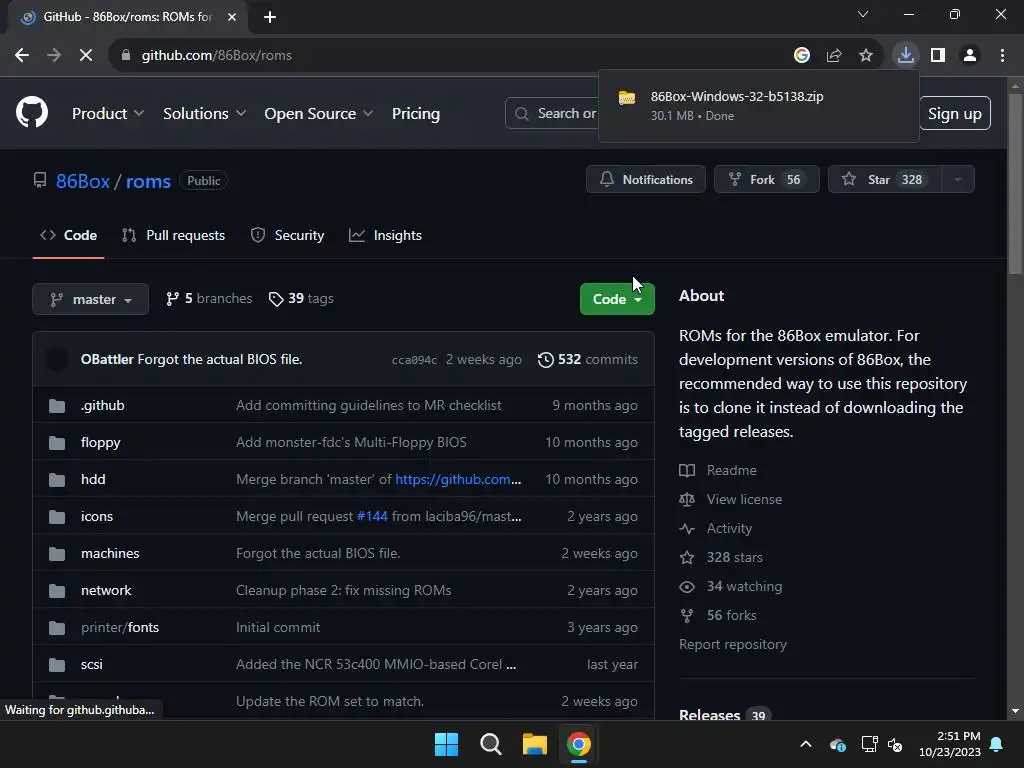This screenshot has height=768, width=1024.
Task: Show hidden system tray icons
Action: coord(806,744)
